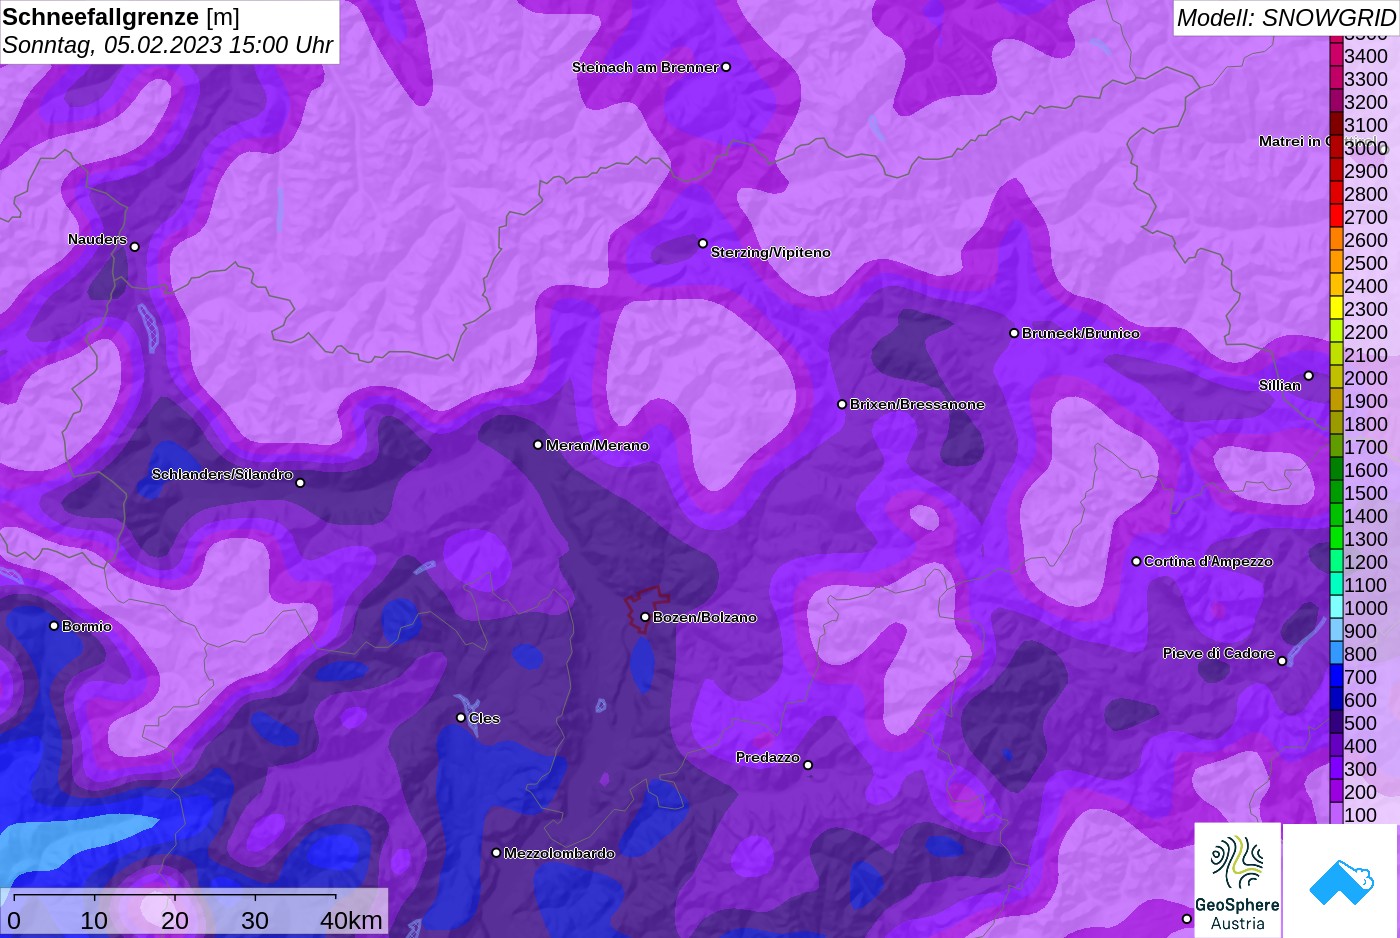Click the Mezzolombardo location dot
Viewport: 1400px width, 938px height.
(x=496, y=853)
